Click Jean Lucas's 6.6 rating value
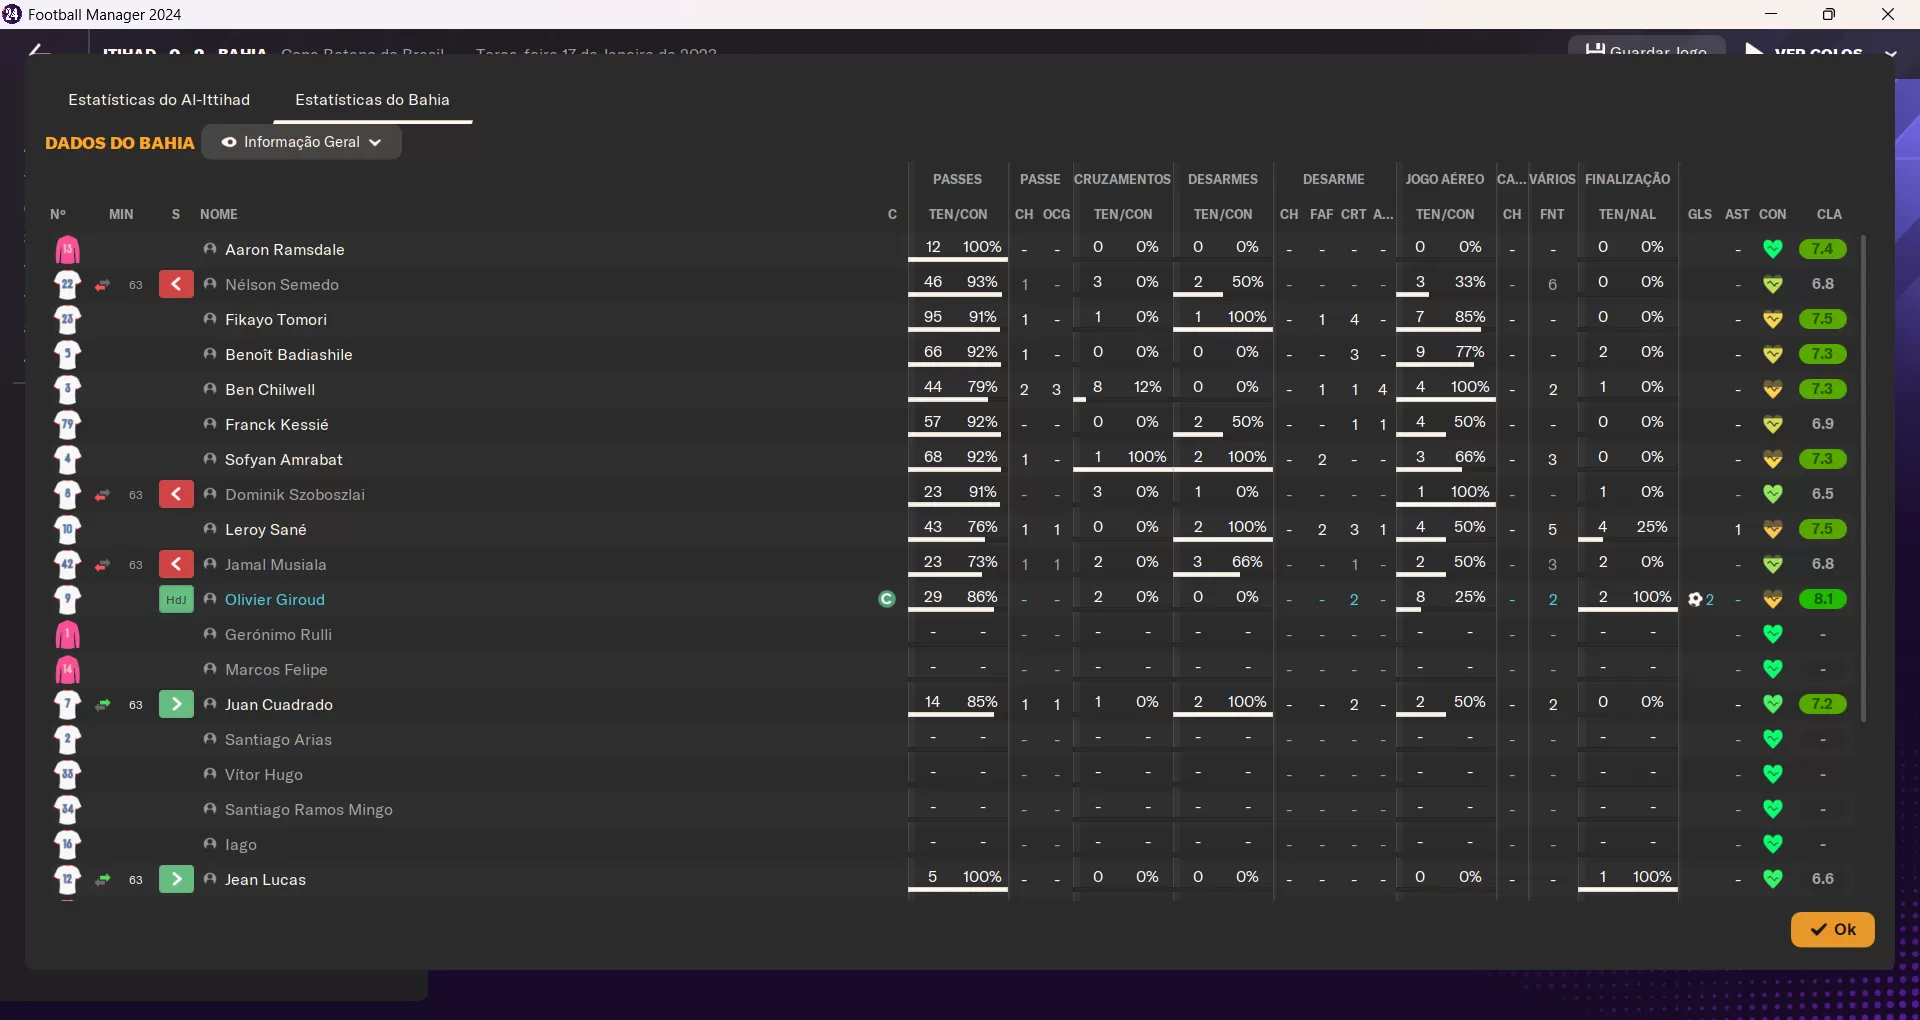 1823,879
